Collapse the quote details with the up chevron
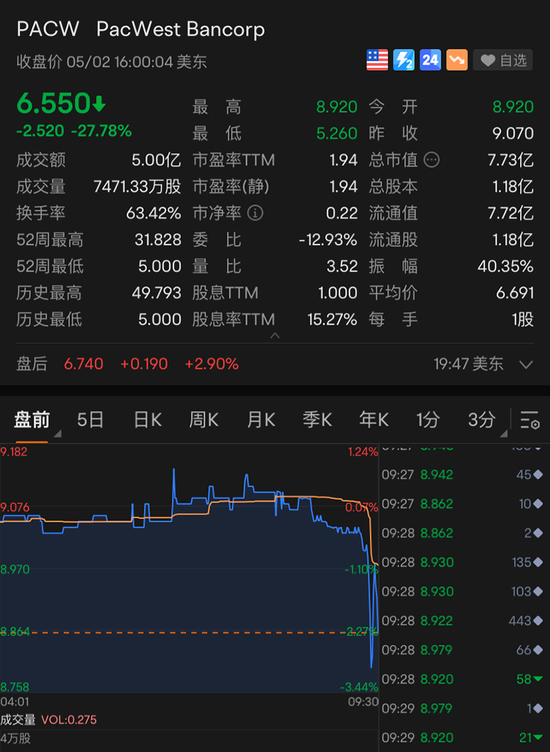The height and width of the screenshot is (752, 550). point(275,336)
